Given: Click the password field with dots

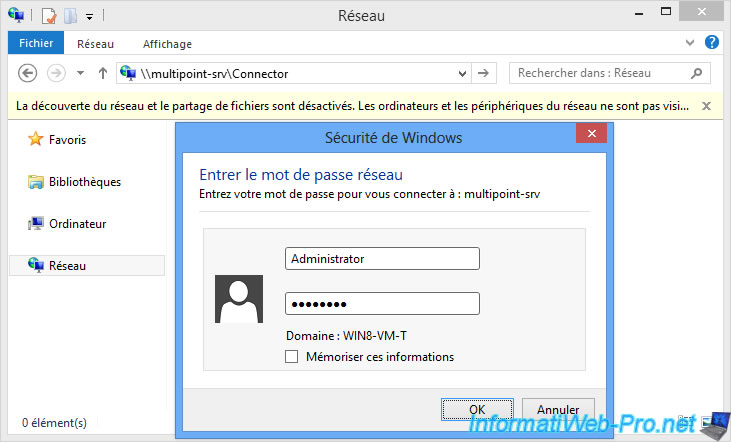Looking at the screenshot, I should [x=382, y=304].
